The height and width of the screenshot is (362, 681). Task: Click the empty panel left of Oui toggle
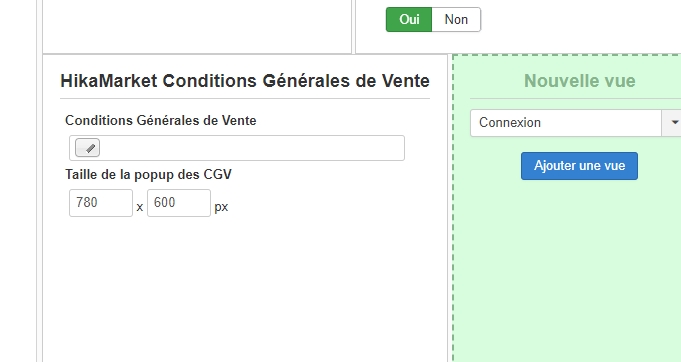pyautogui.click(x=197, y=26)
